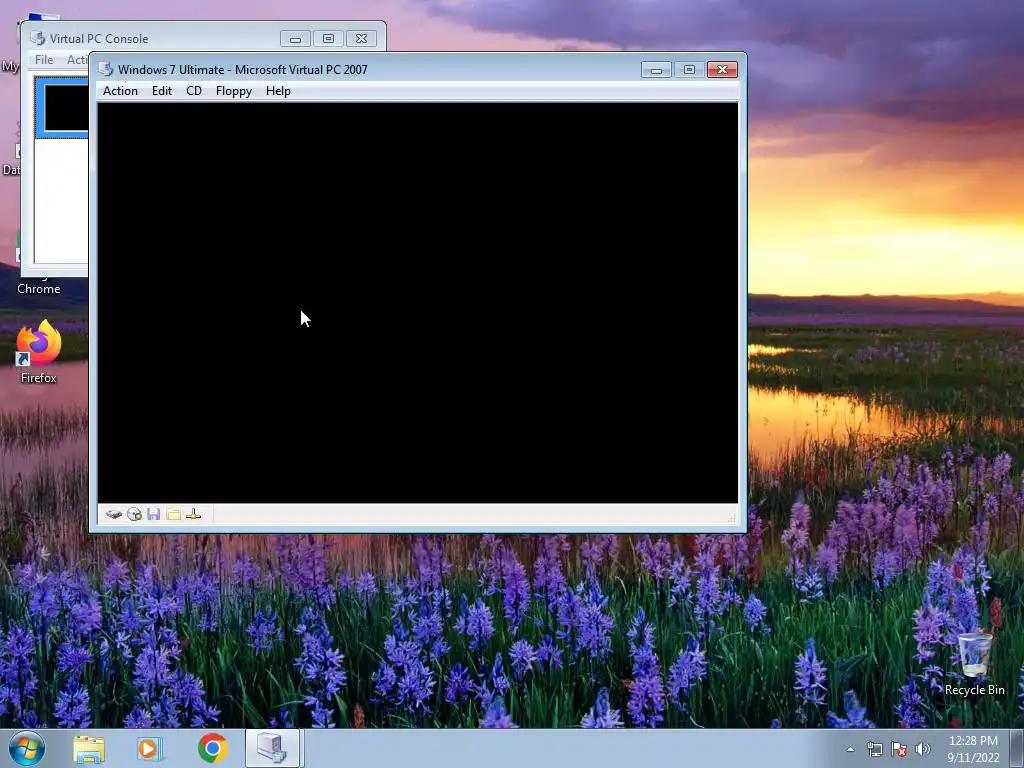Image resolution: width=1024 pixels, height=768 pixels.
Task: Launch Windows Media Player from taskbar
Action: (149, 748)
